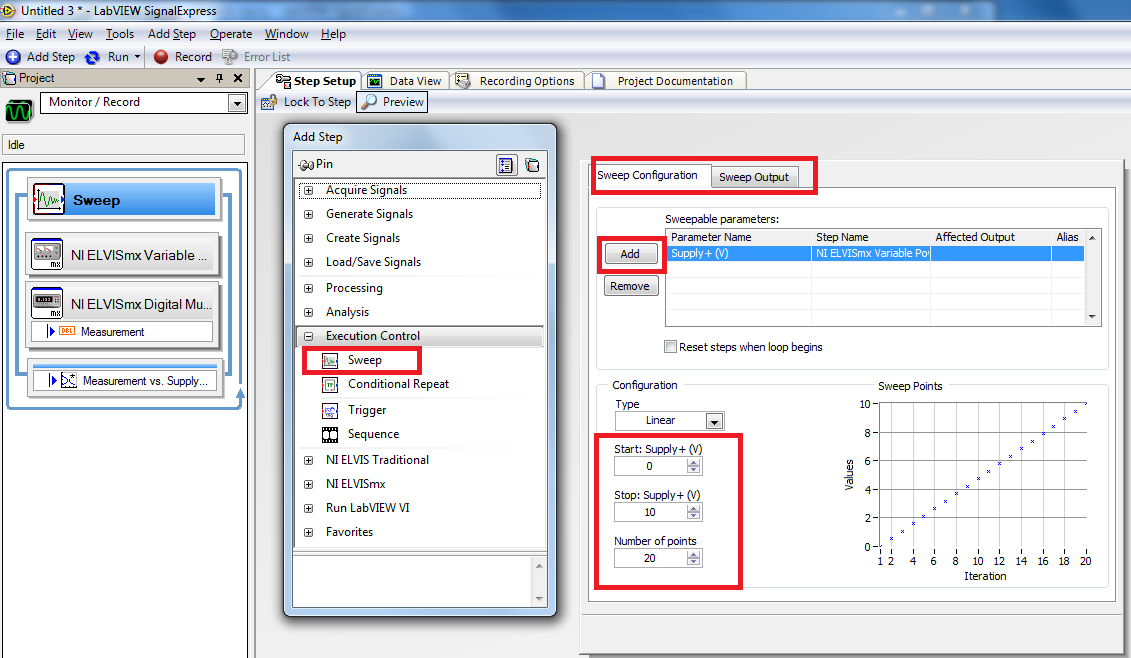Open the Run options dropdown arrow

pyautogui.click(x=137, y=56)
